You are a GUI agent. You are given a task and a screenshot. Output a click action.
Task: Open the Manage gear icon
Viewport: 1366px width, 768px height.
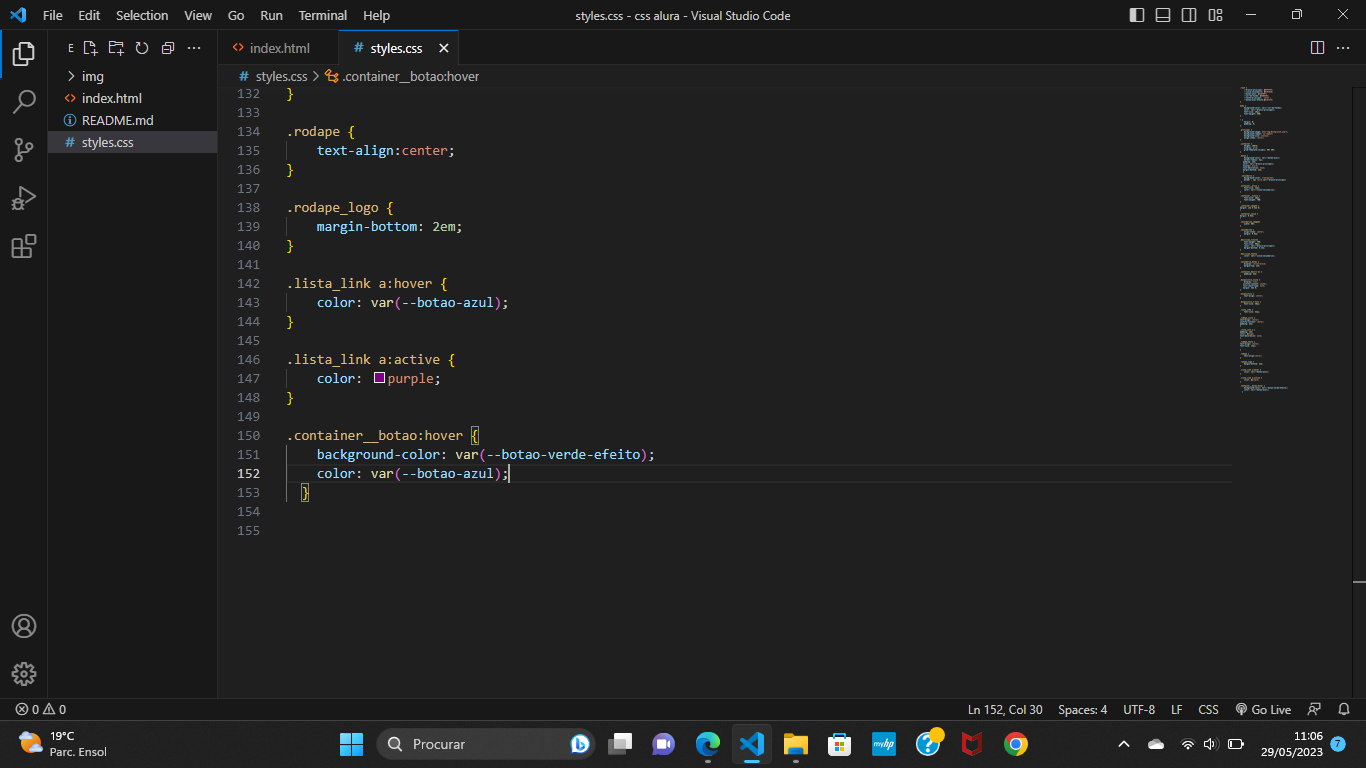(x=24, y=674)
